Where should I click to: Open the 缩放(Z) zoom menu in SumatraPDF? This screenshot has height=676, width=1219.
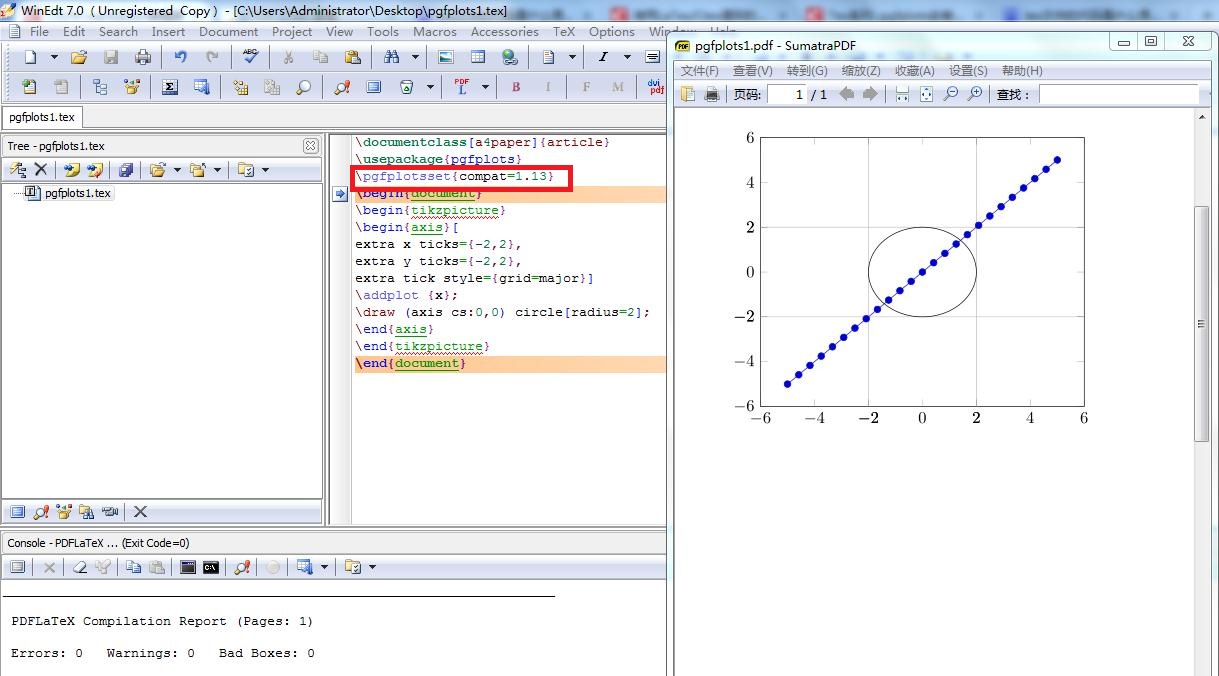(x=860, y=70)
